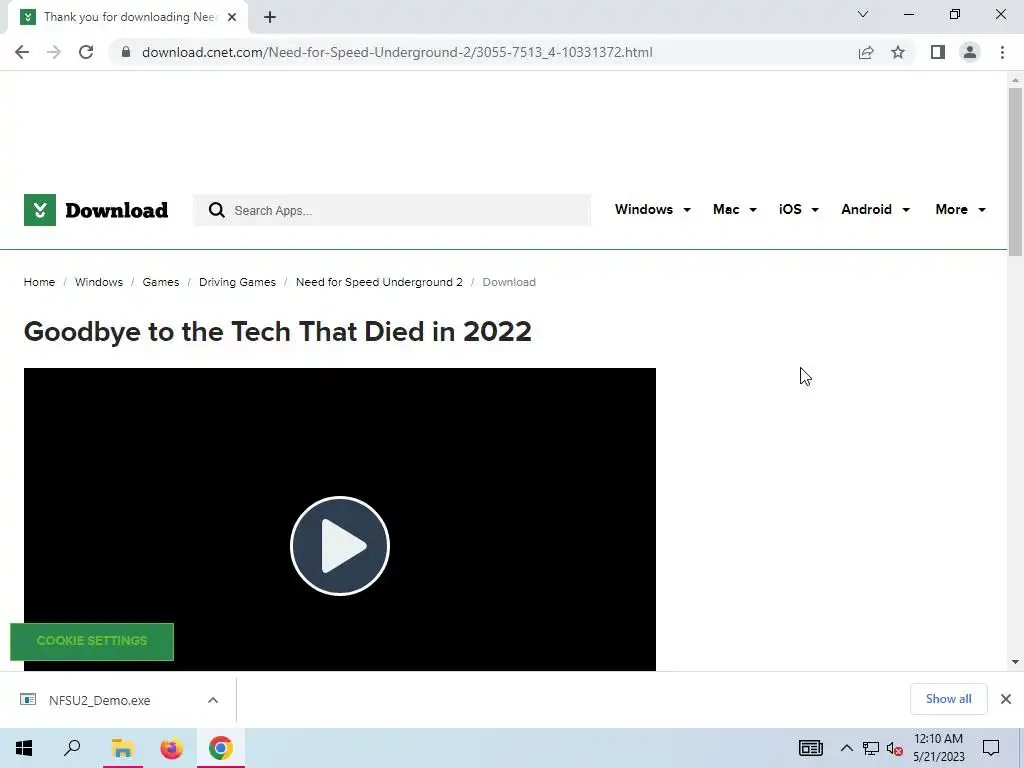Click the page vertical scrollbar thumb
This screenshot has height=768, width=1024.
[1015, 171]
